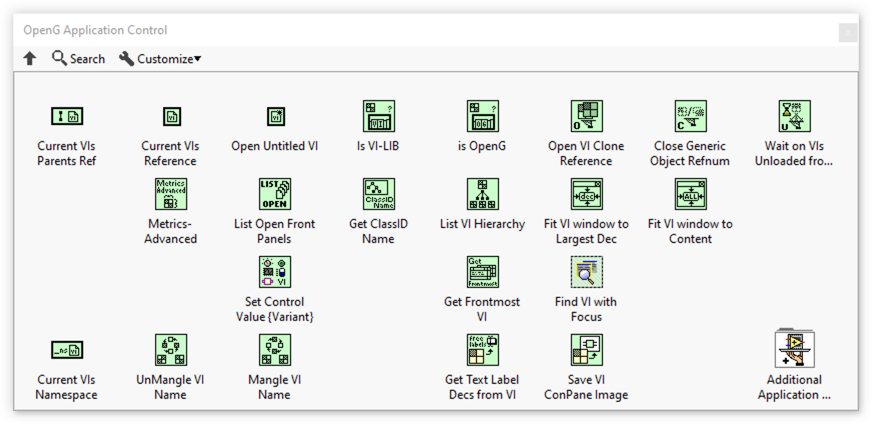Click the "OpenG Application Control" window title
The image size is (872, 424).
click(95, 30)
